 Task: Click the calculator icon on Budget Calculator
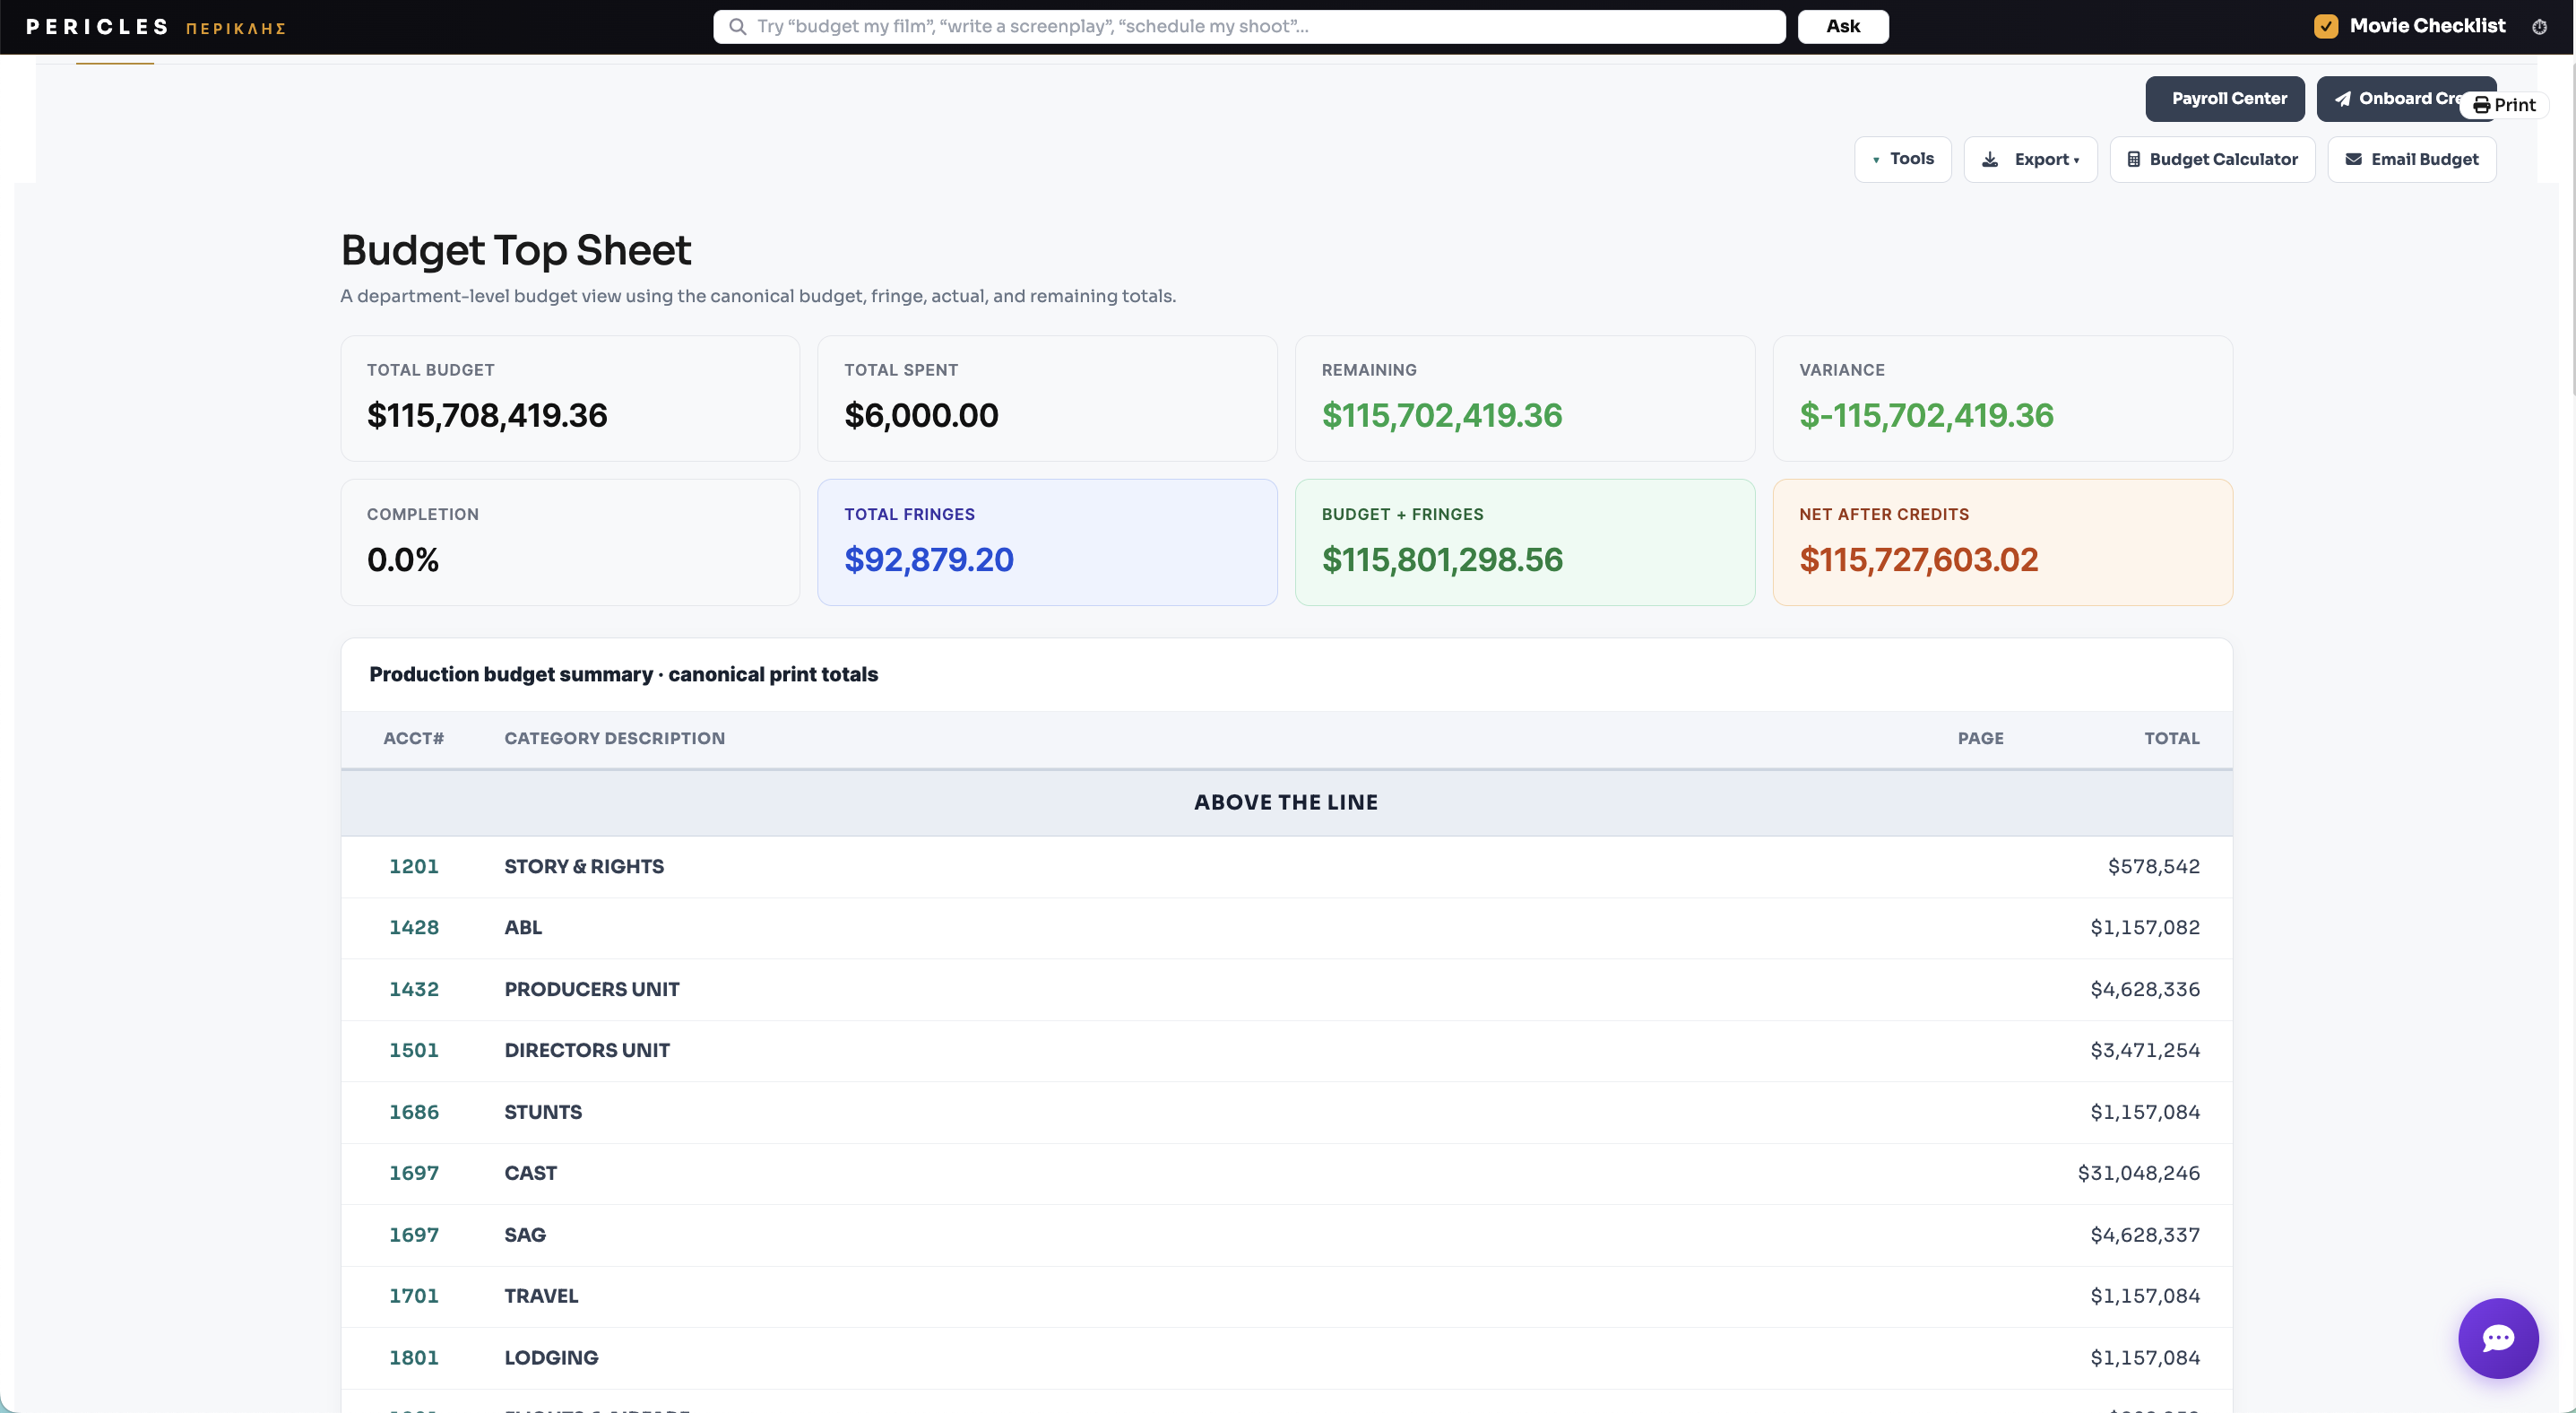point(2133,159)
